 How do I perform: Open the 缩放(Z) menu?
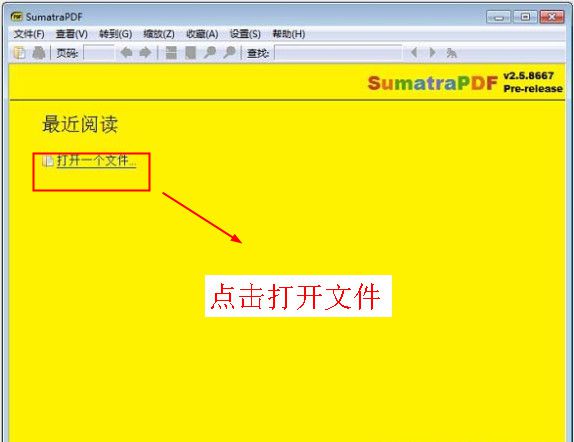pyautogui.click(x=159, y=34)
